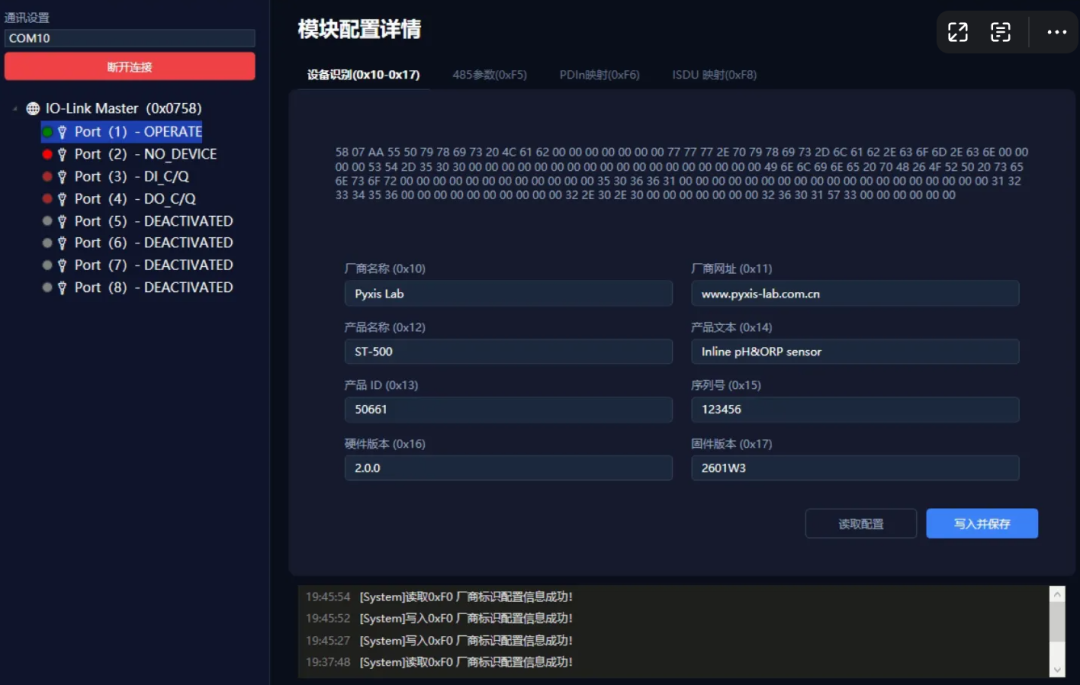Go to the ISDU 映射(0xF8) tab
Screen dimensions: 1080x685
coord(714,75)
